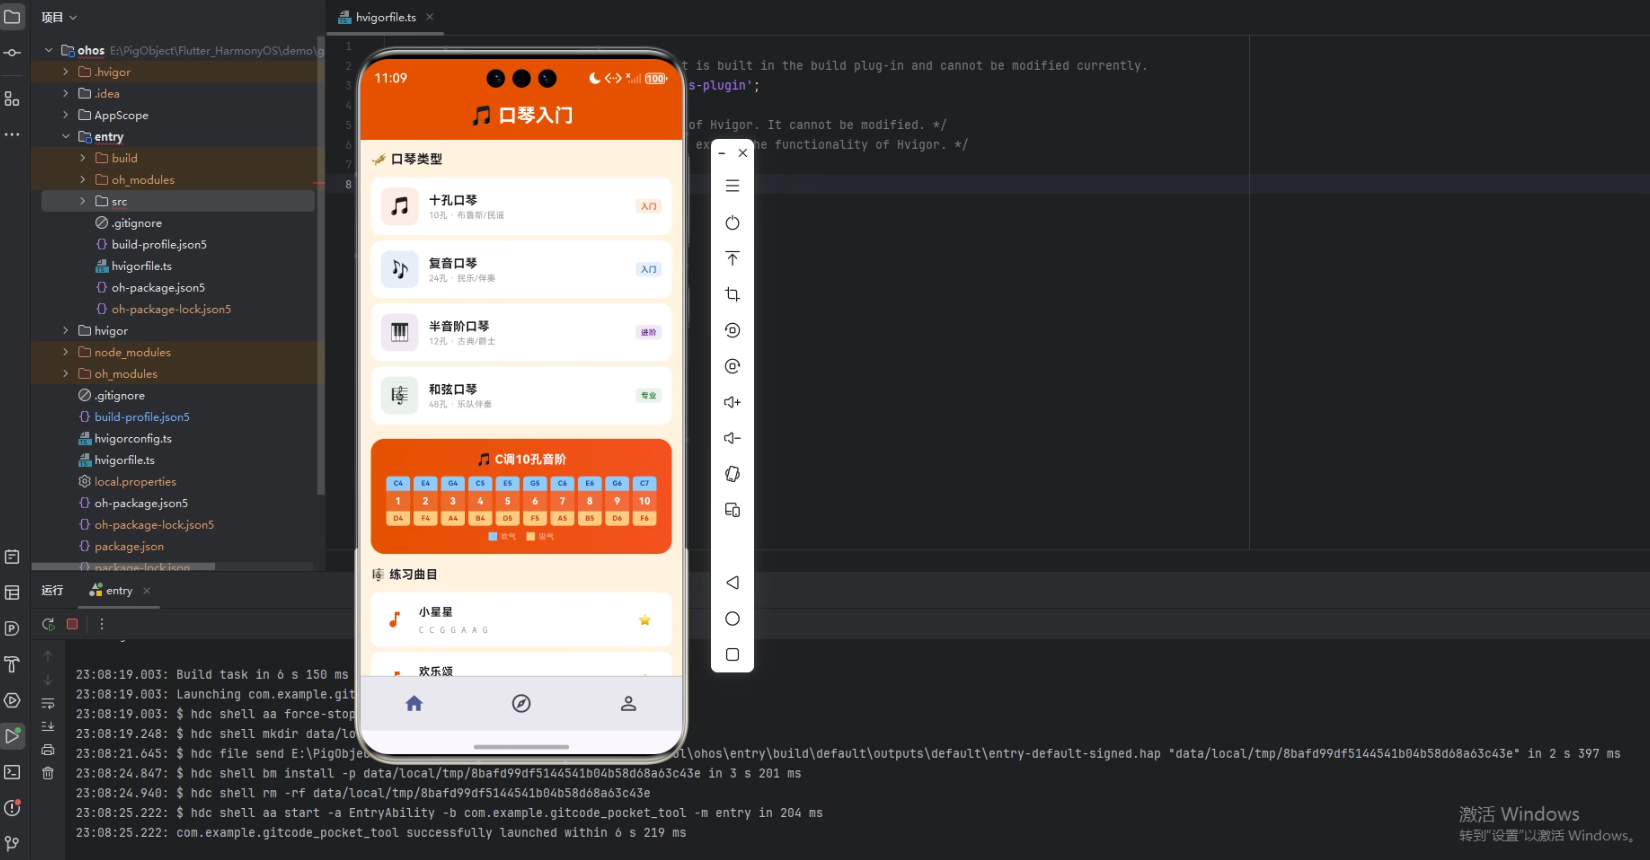
Task: Close the hvigorfile.ts editor tab
Action: pos(430,17)
